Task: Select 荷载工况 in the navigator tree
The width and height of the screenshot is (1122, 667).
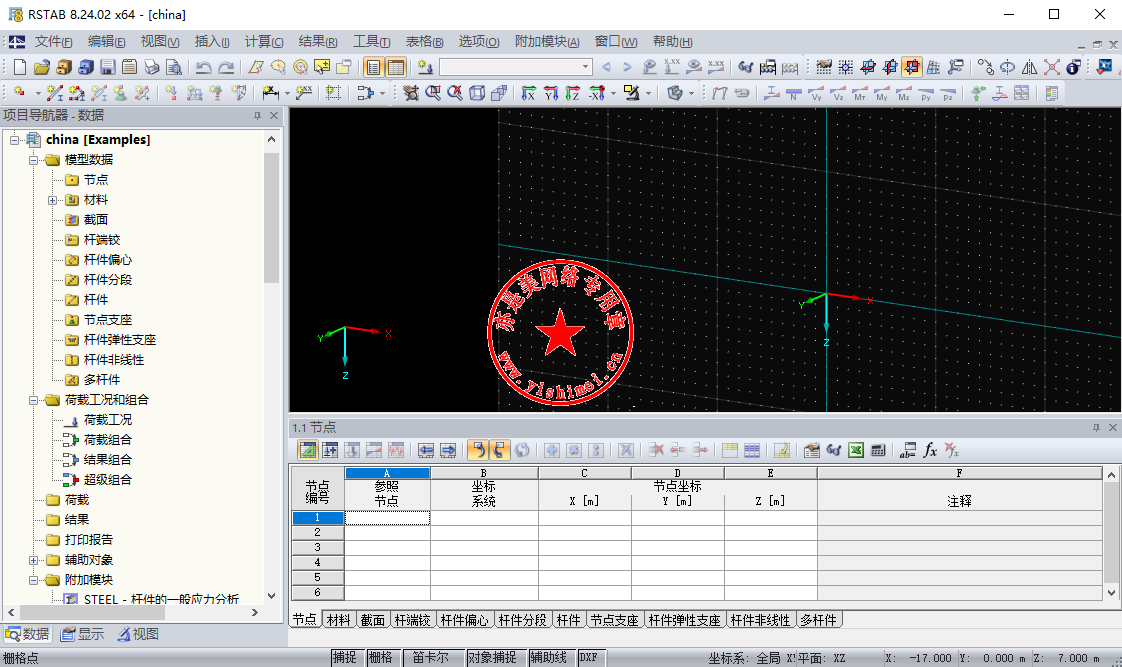Action: pos(107,420)
